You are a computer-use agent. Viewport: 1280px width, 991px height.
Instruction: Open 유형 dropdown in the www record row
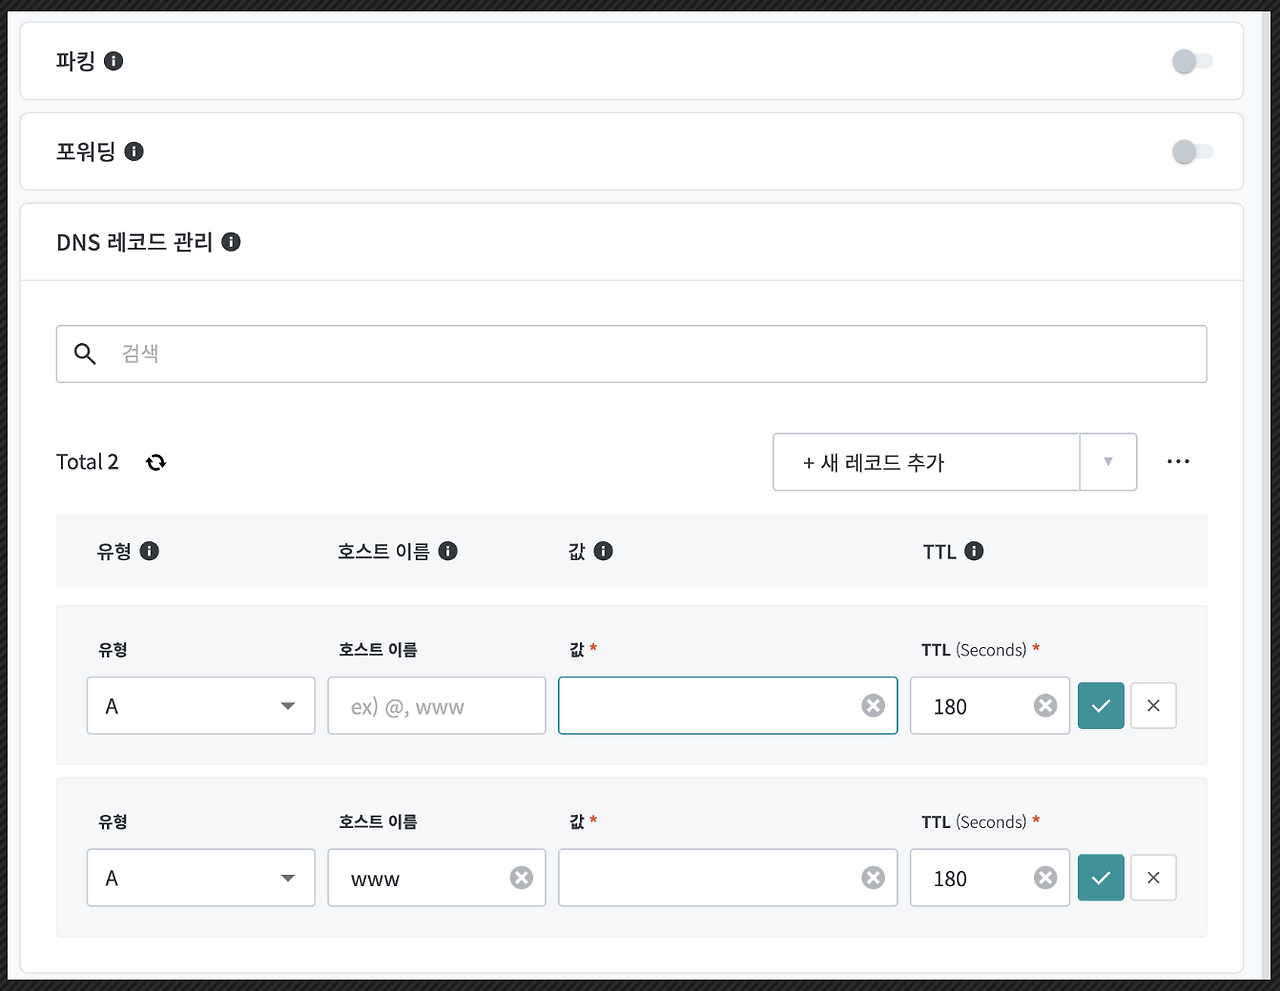coord(201,878)
